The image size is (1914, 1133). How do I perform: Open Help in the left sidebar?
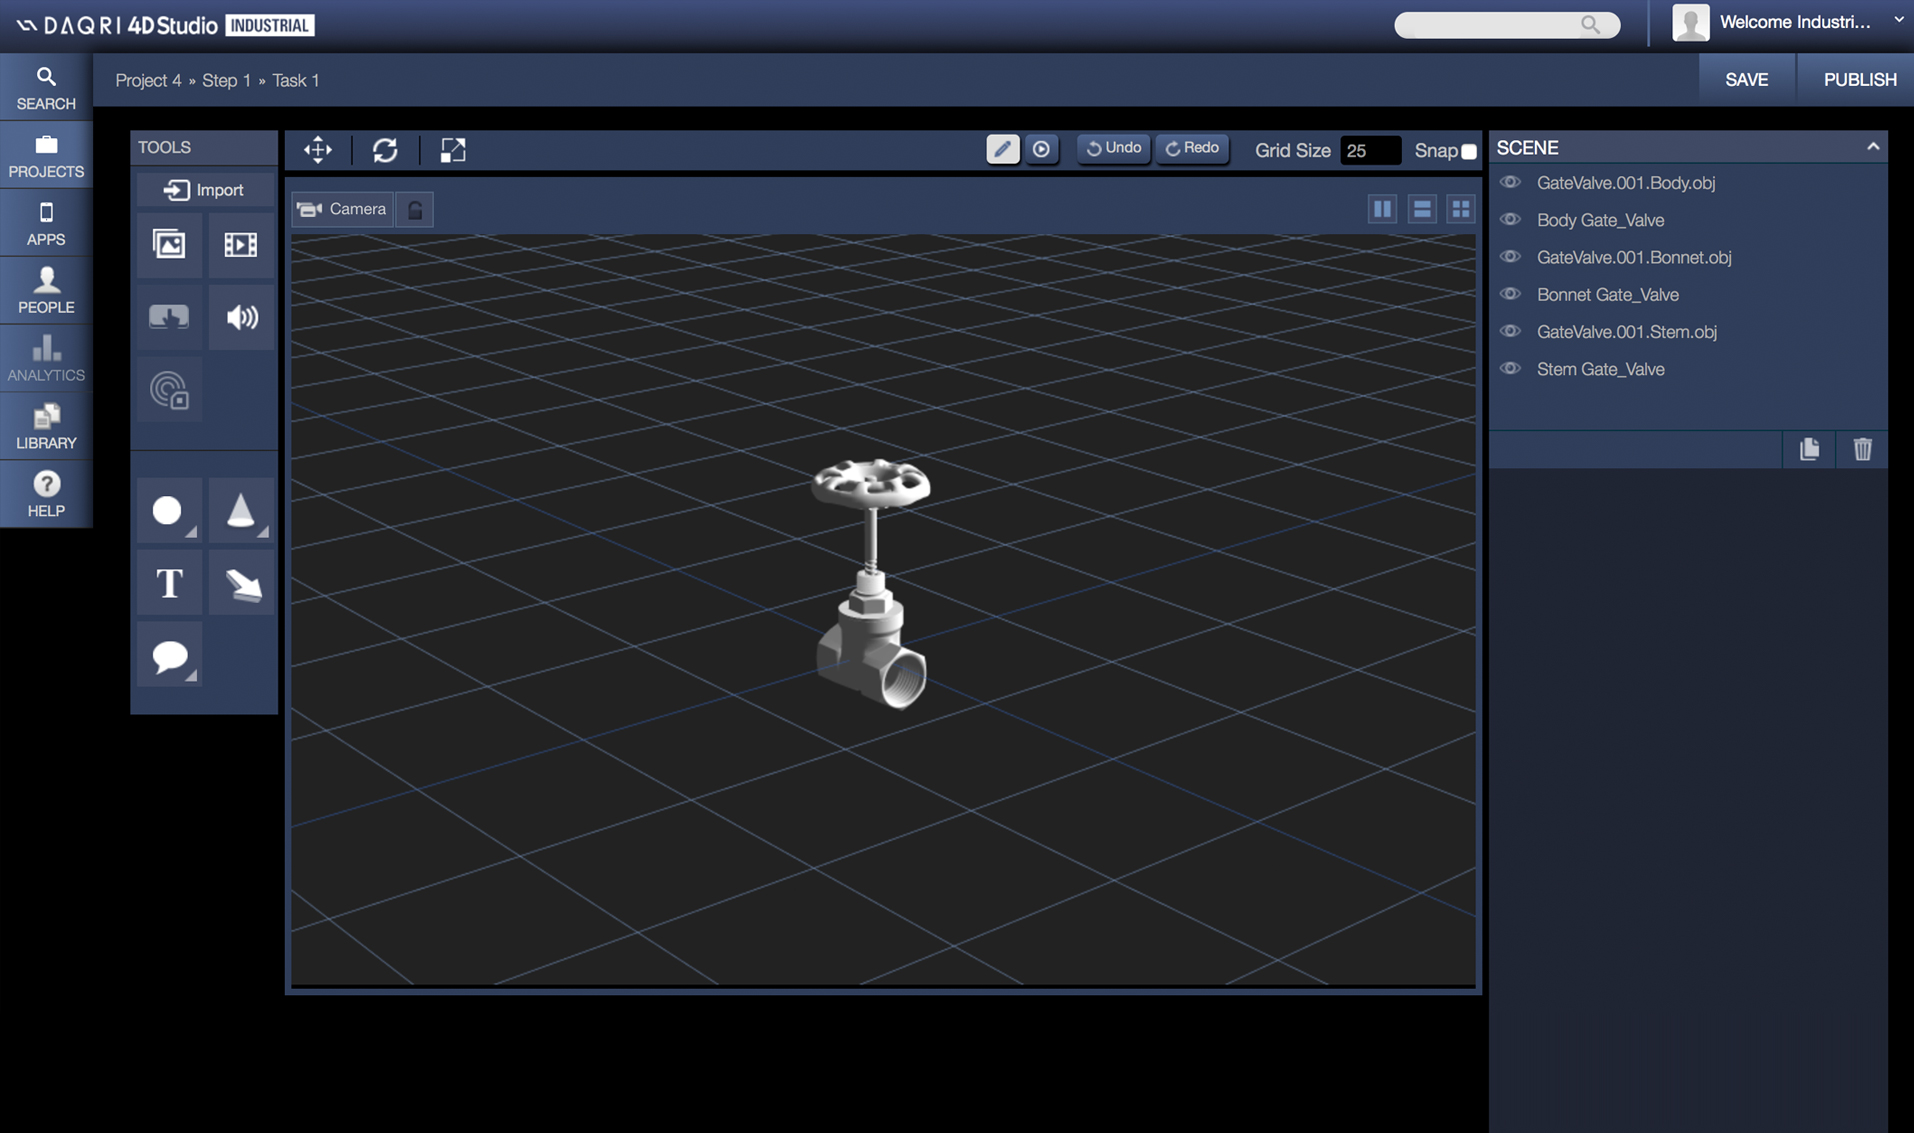click(x=46, y=495)
